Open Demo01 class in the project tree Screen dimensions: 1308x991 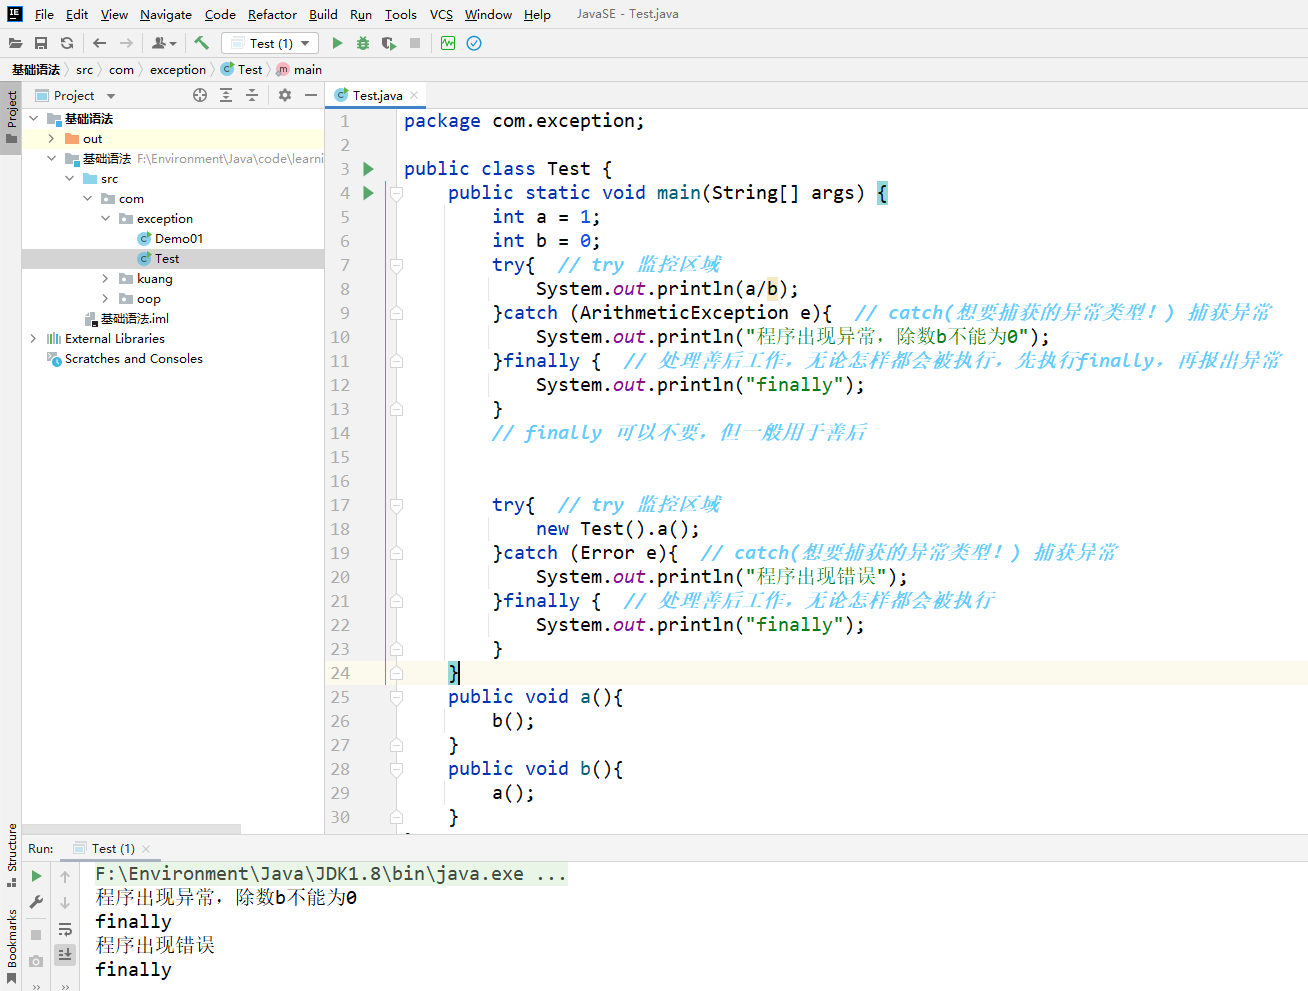click(178, 239)
